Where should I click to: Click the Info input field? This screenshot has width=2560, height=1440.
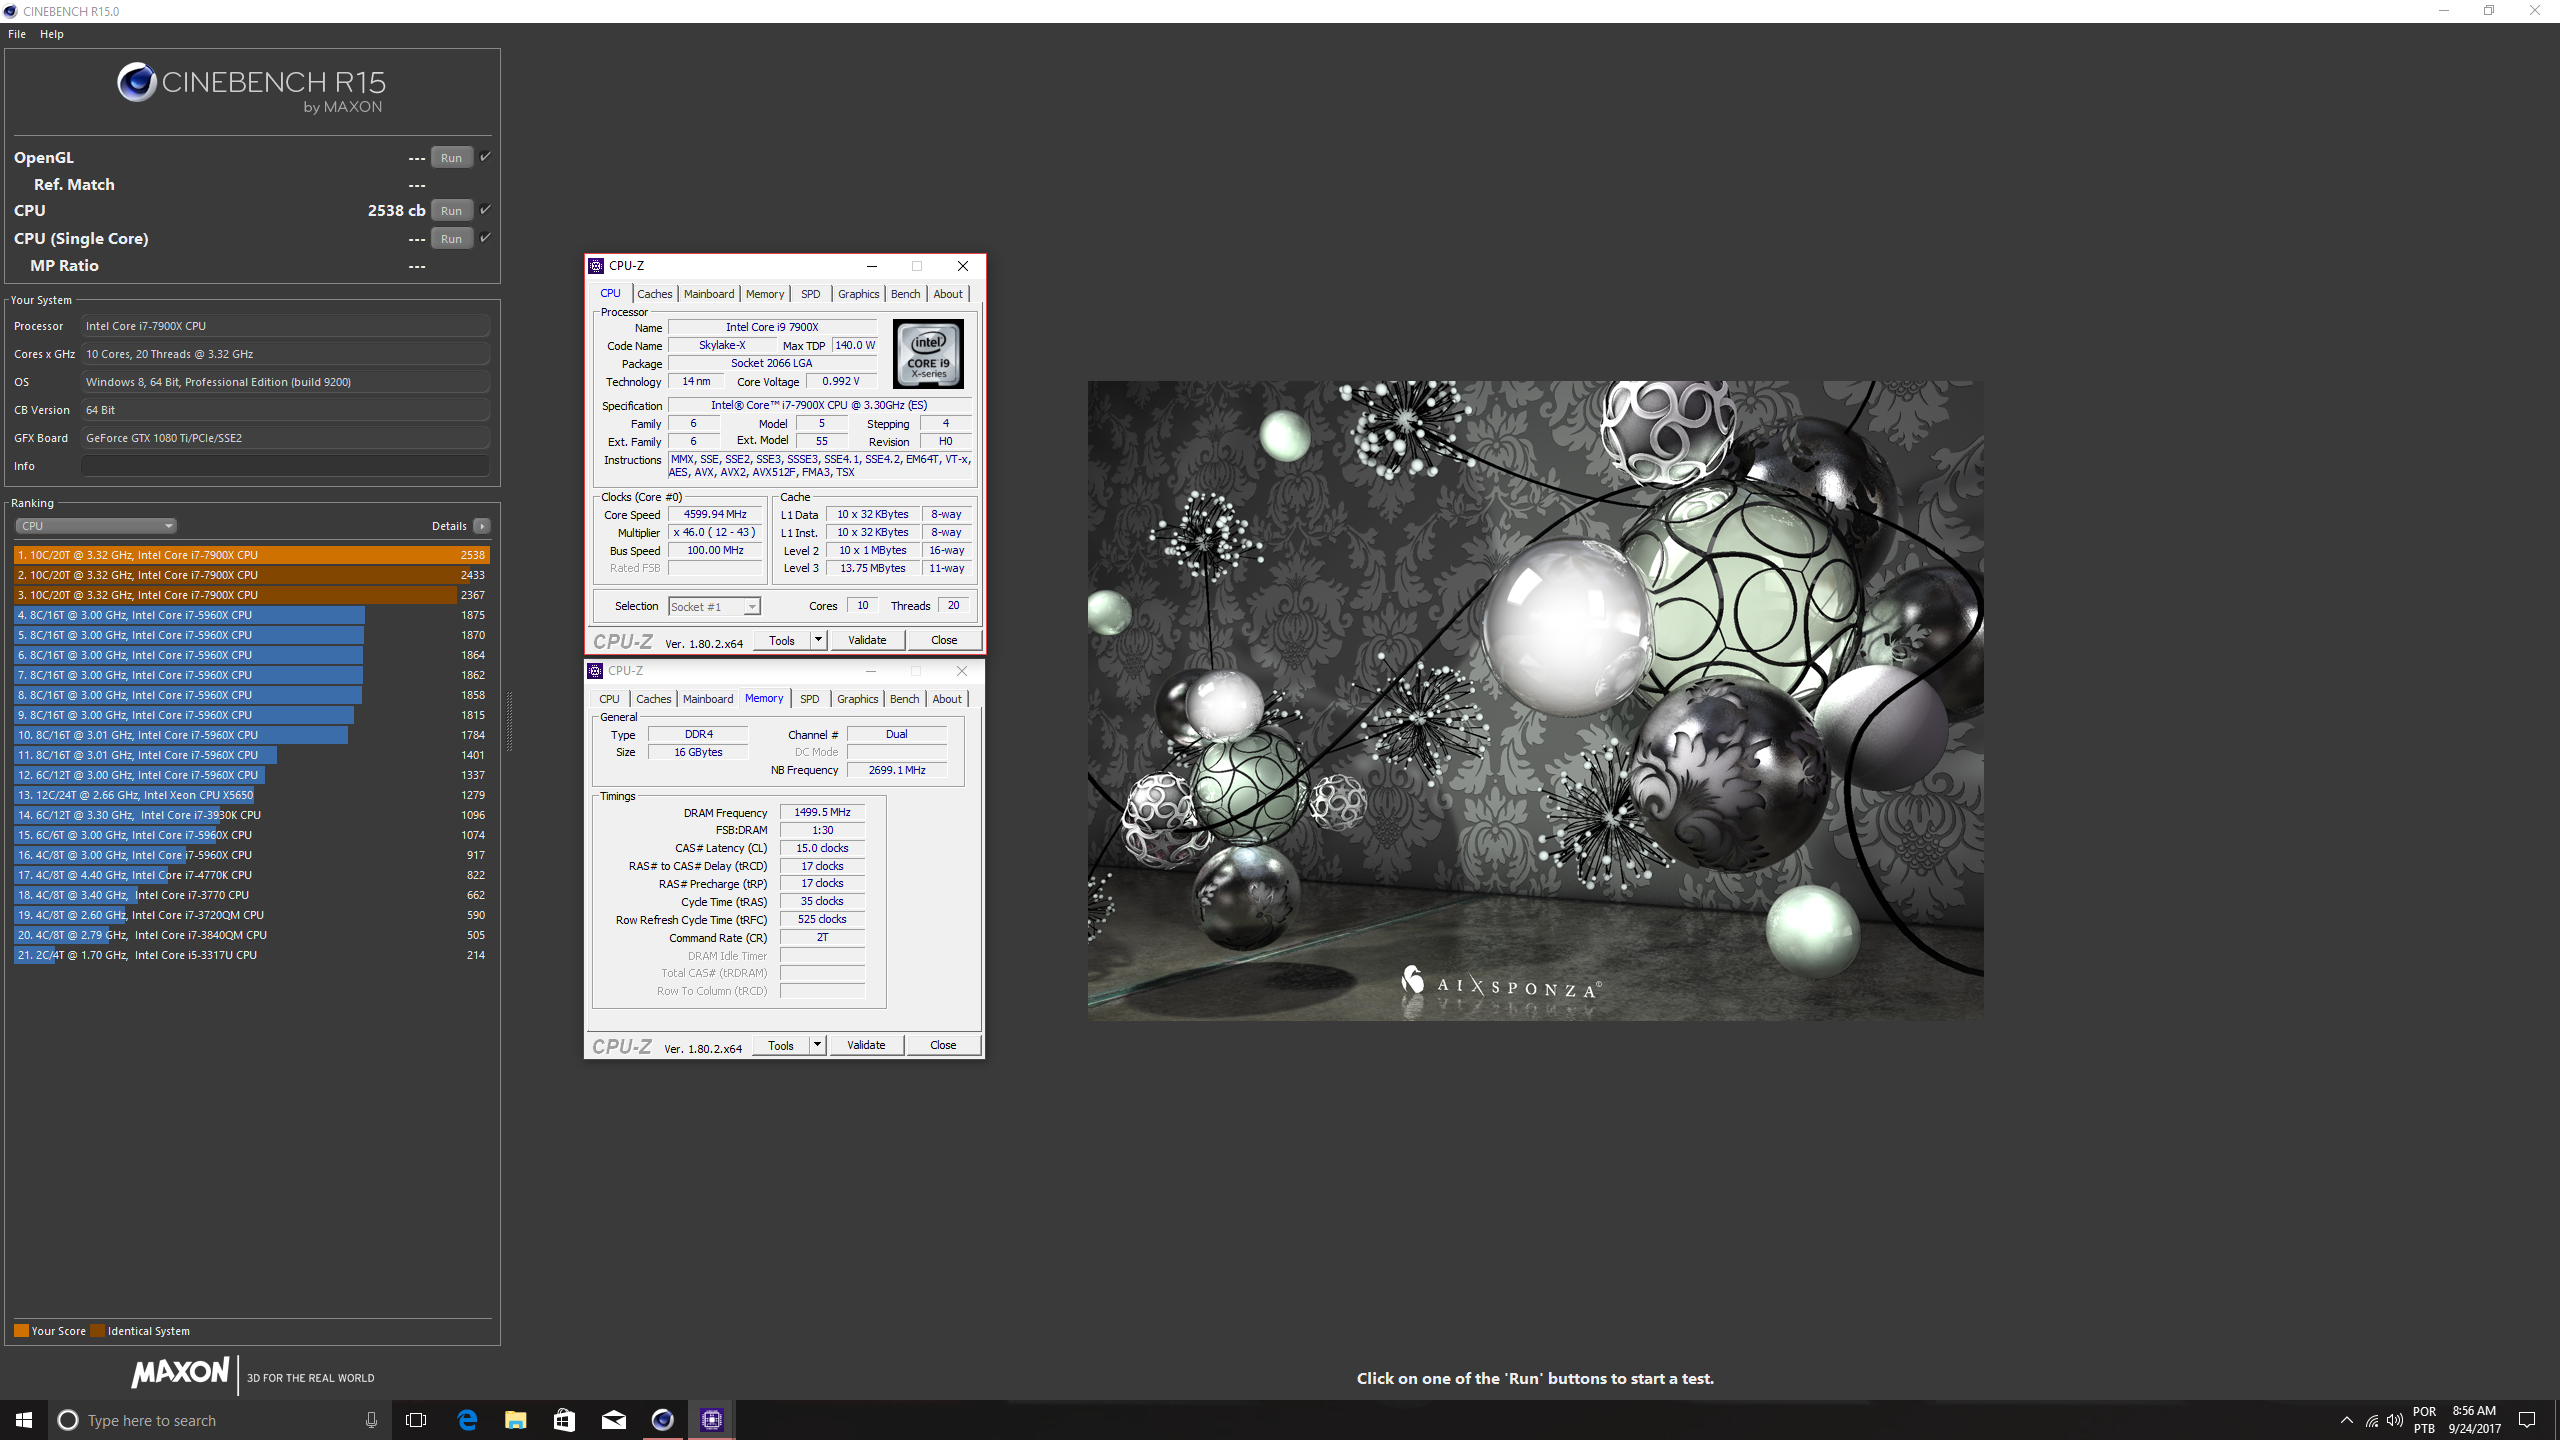click(285, 466)
